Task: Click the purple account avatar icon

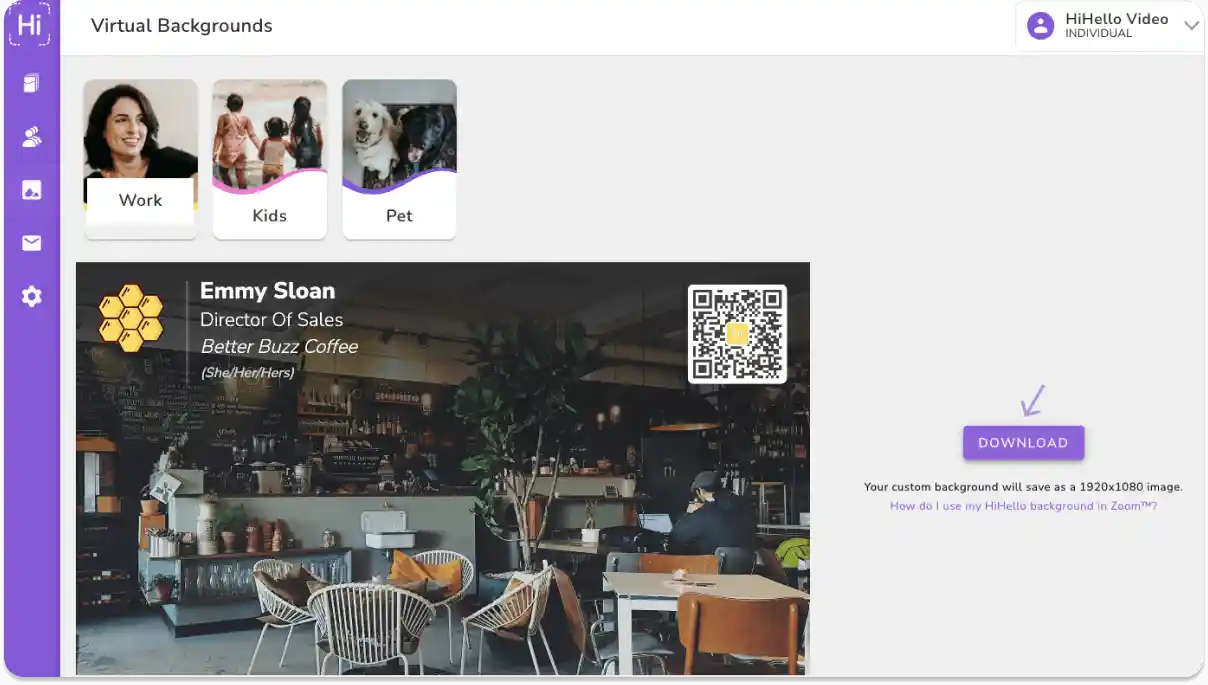Action: (1040, 25)
